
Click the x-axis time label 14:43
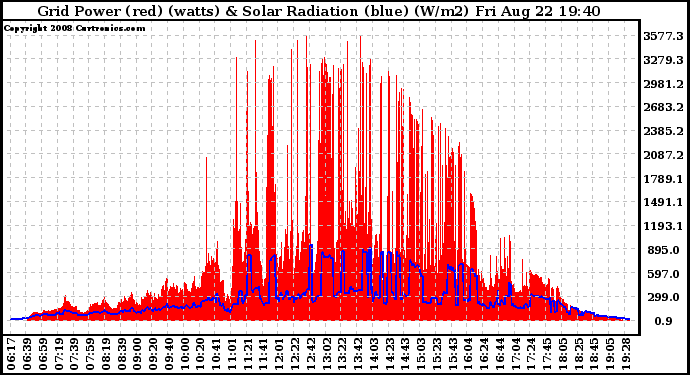click(x=406, y=354)
